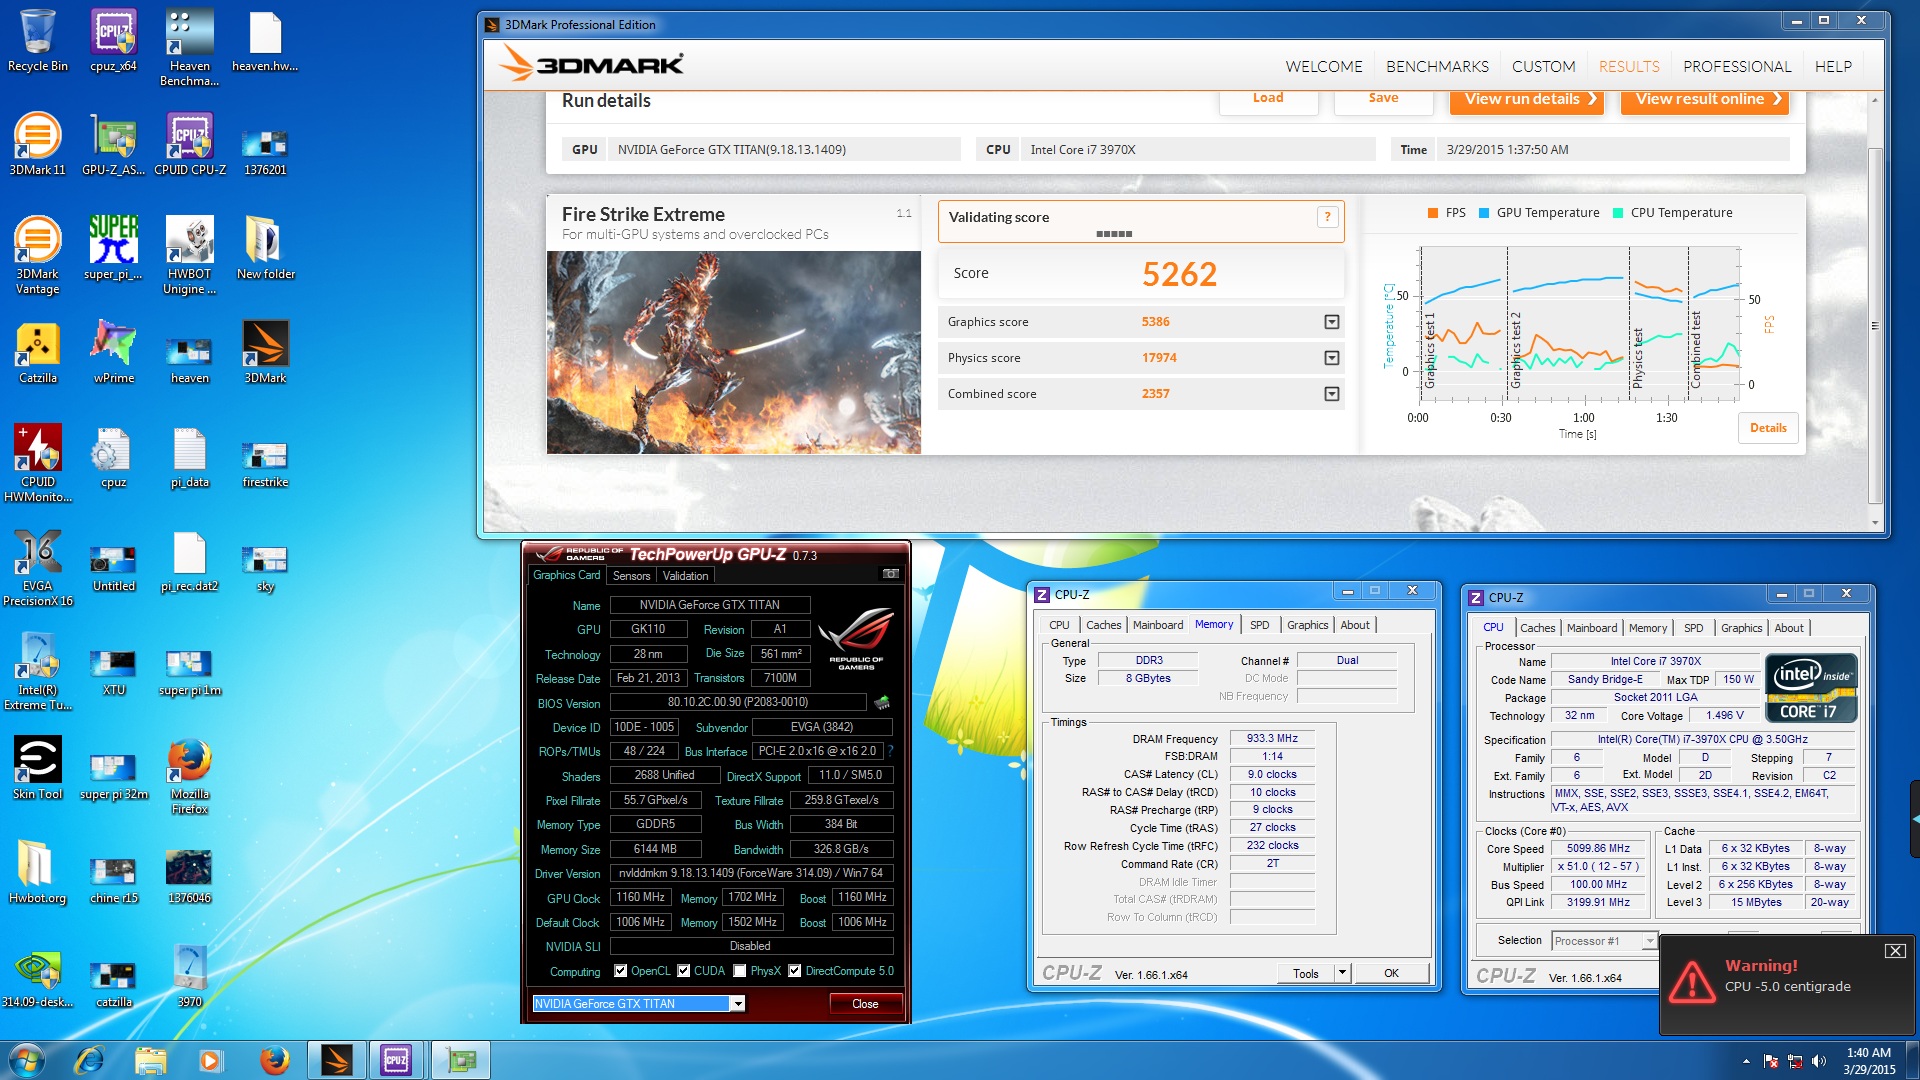The height and width of the screenshot is (1080, 1920).
Task: Launch cpuz_x64 desktop shortcut
Action: [x=114, y=40]
